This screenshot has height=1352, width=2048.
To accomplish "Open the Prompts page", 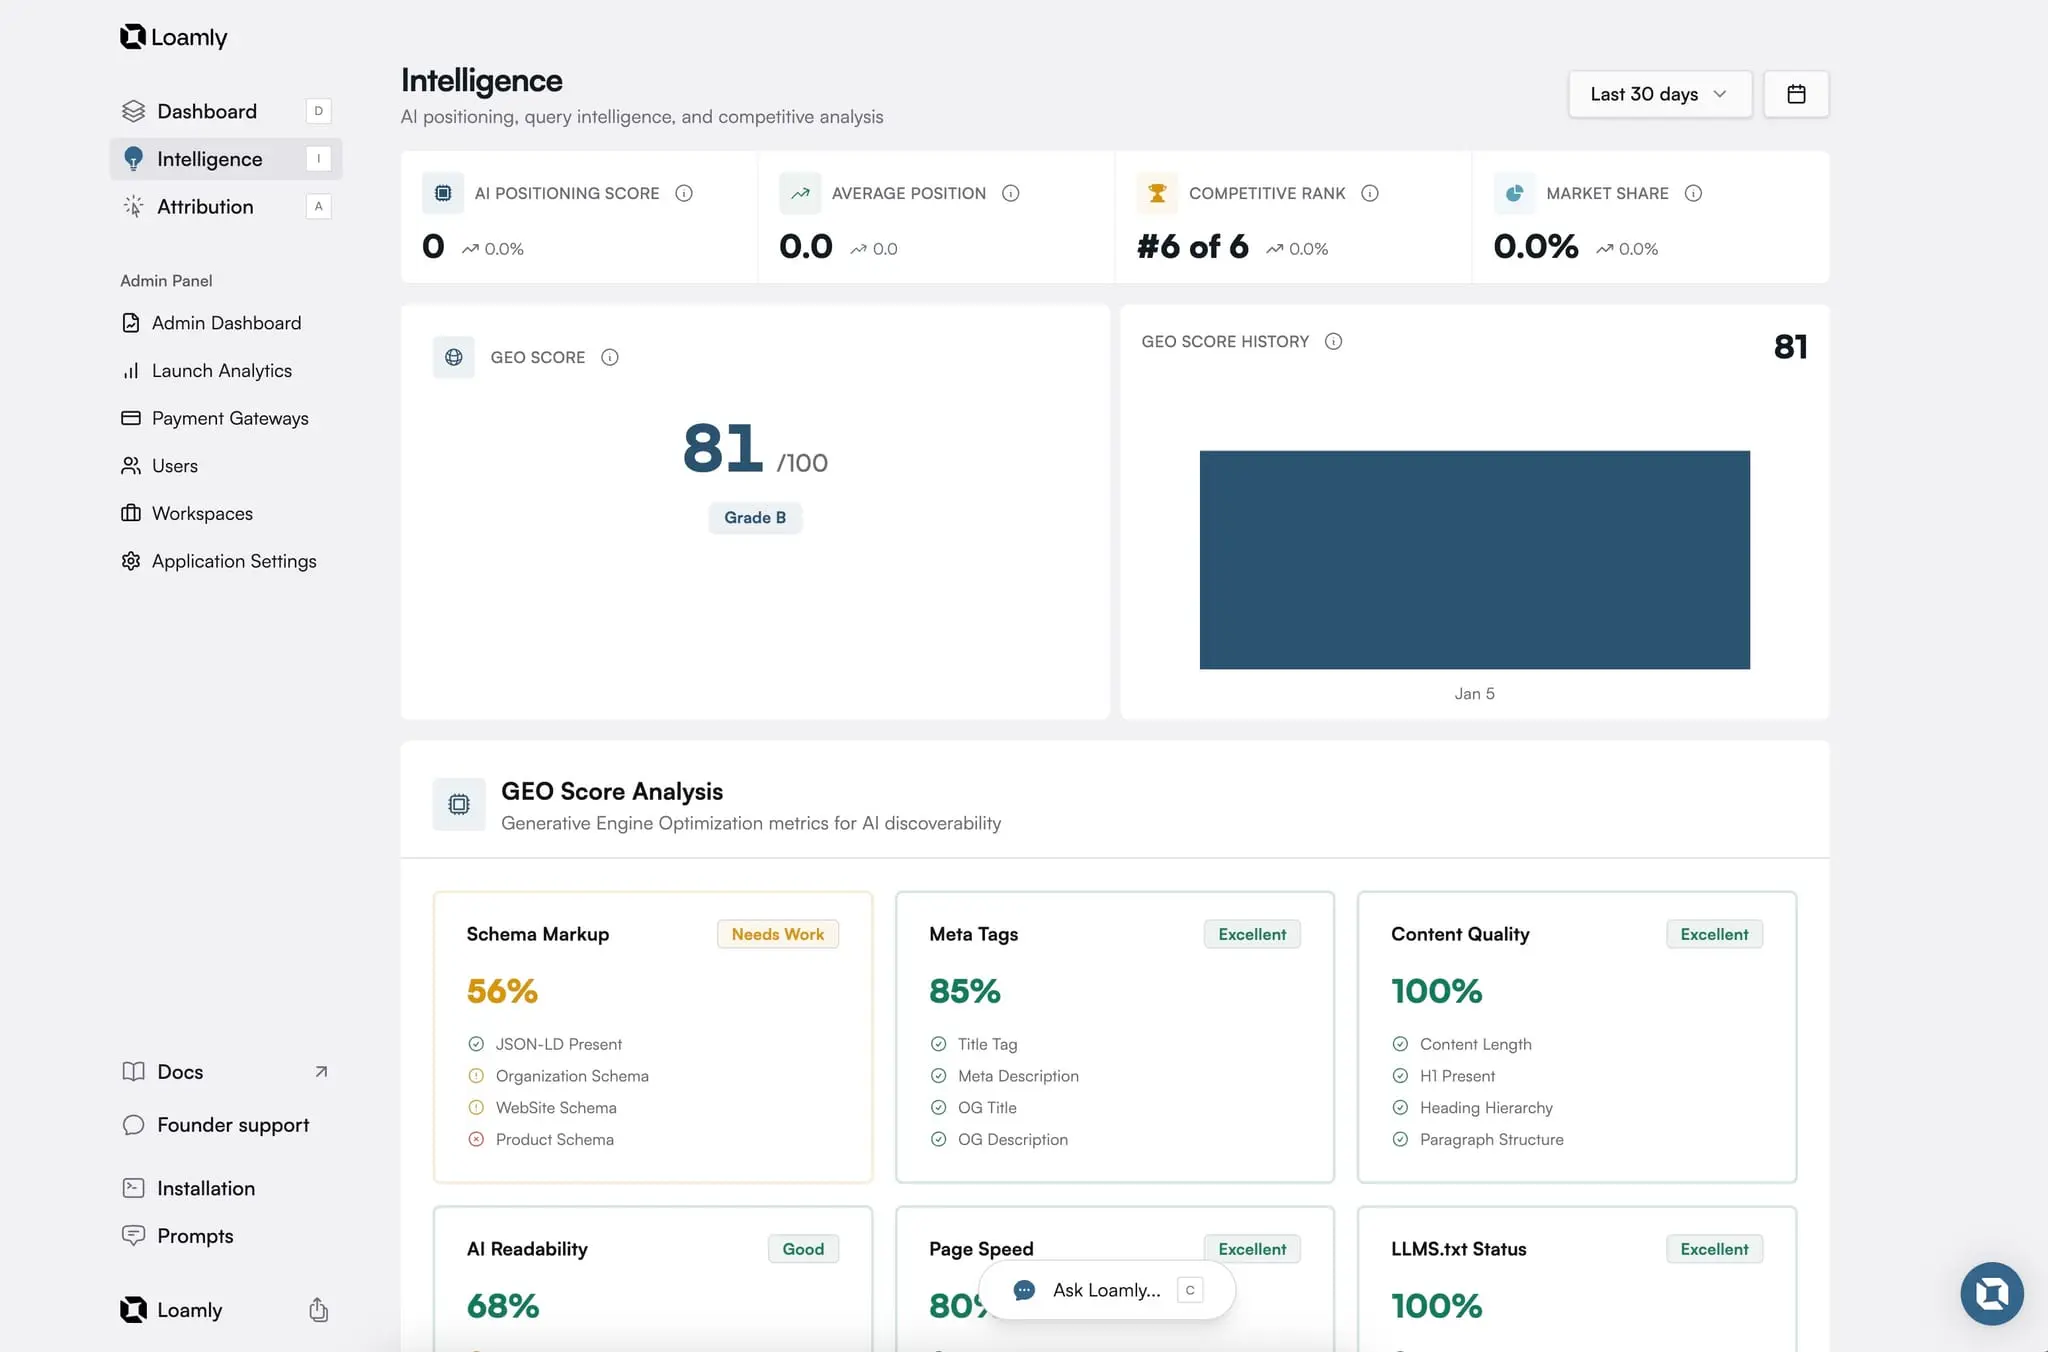I will click(178, 1236).
